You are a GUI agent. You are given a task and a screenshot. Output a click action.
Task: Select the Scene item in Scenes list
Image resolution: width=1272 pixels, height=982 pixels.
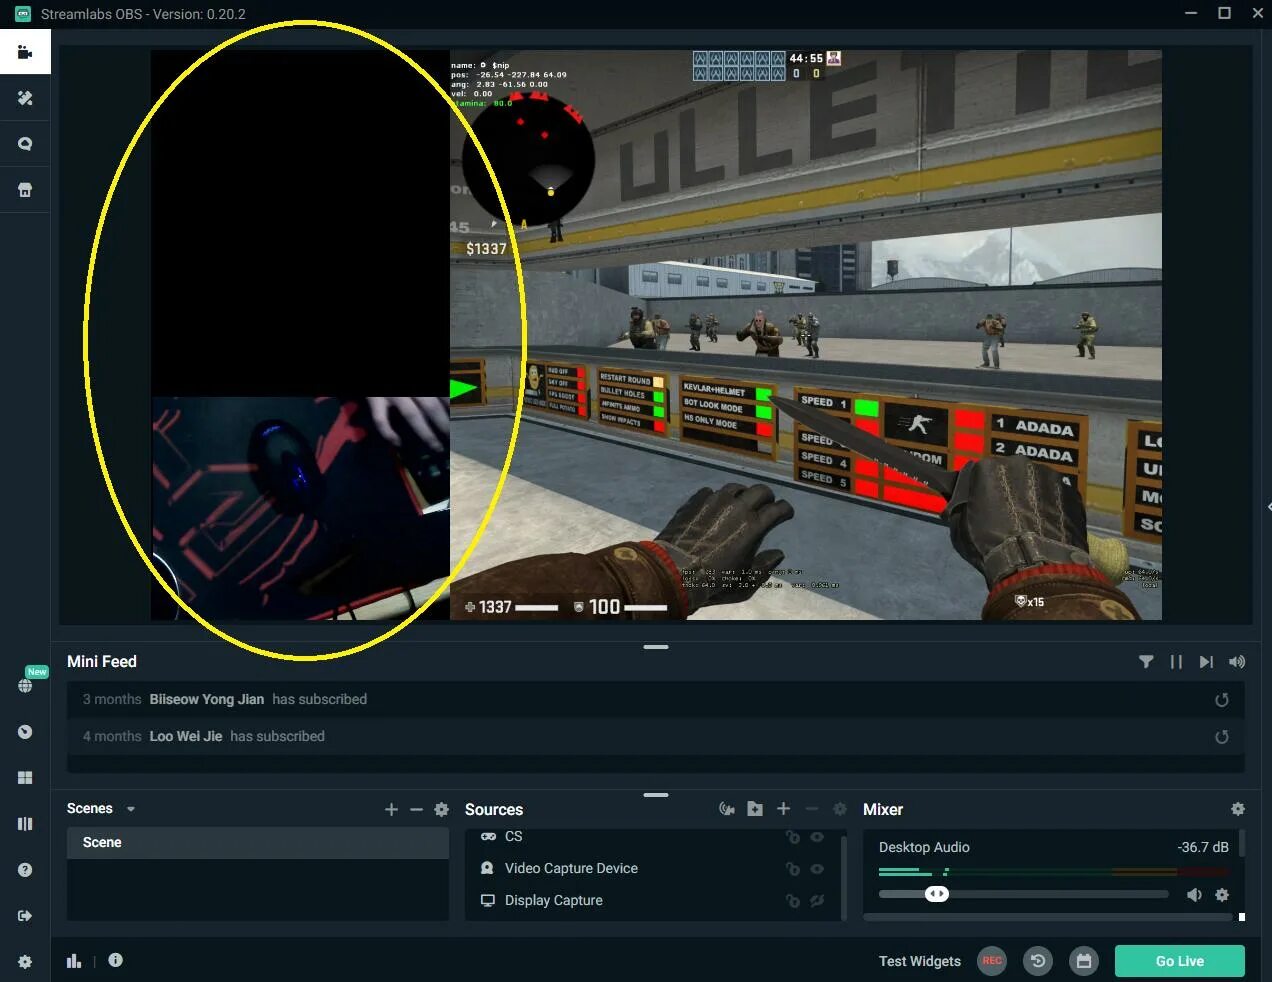[257, 843]
